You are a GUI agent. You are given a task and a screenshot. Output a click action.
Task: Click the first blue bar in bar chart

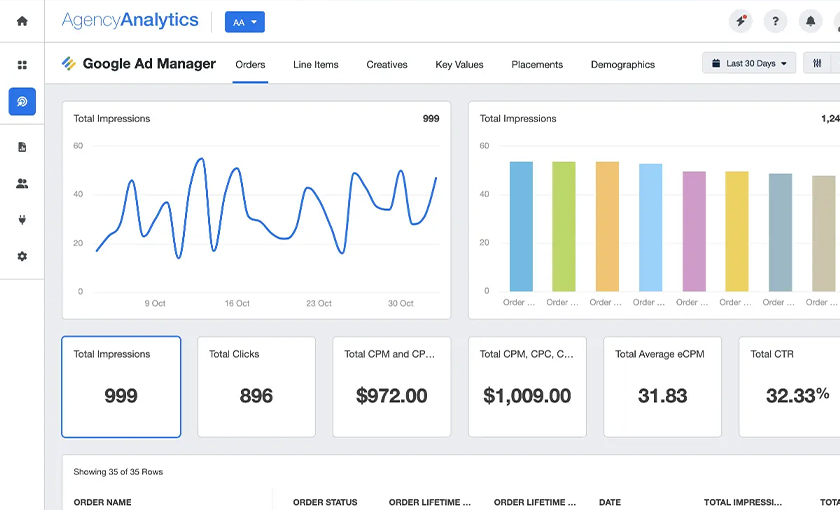point(521,226)
